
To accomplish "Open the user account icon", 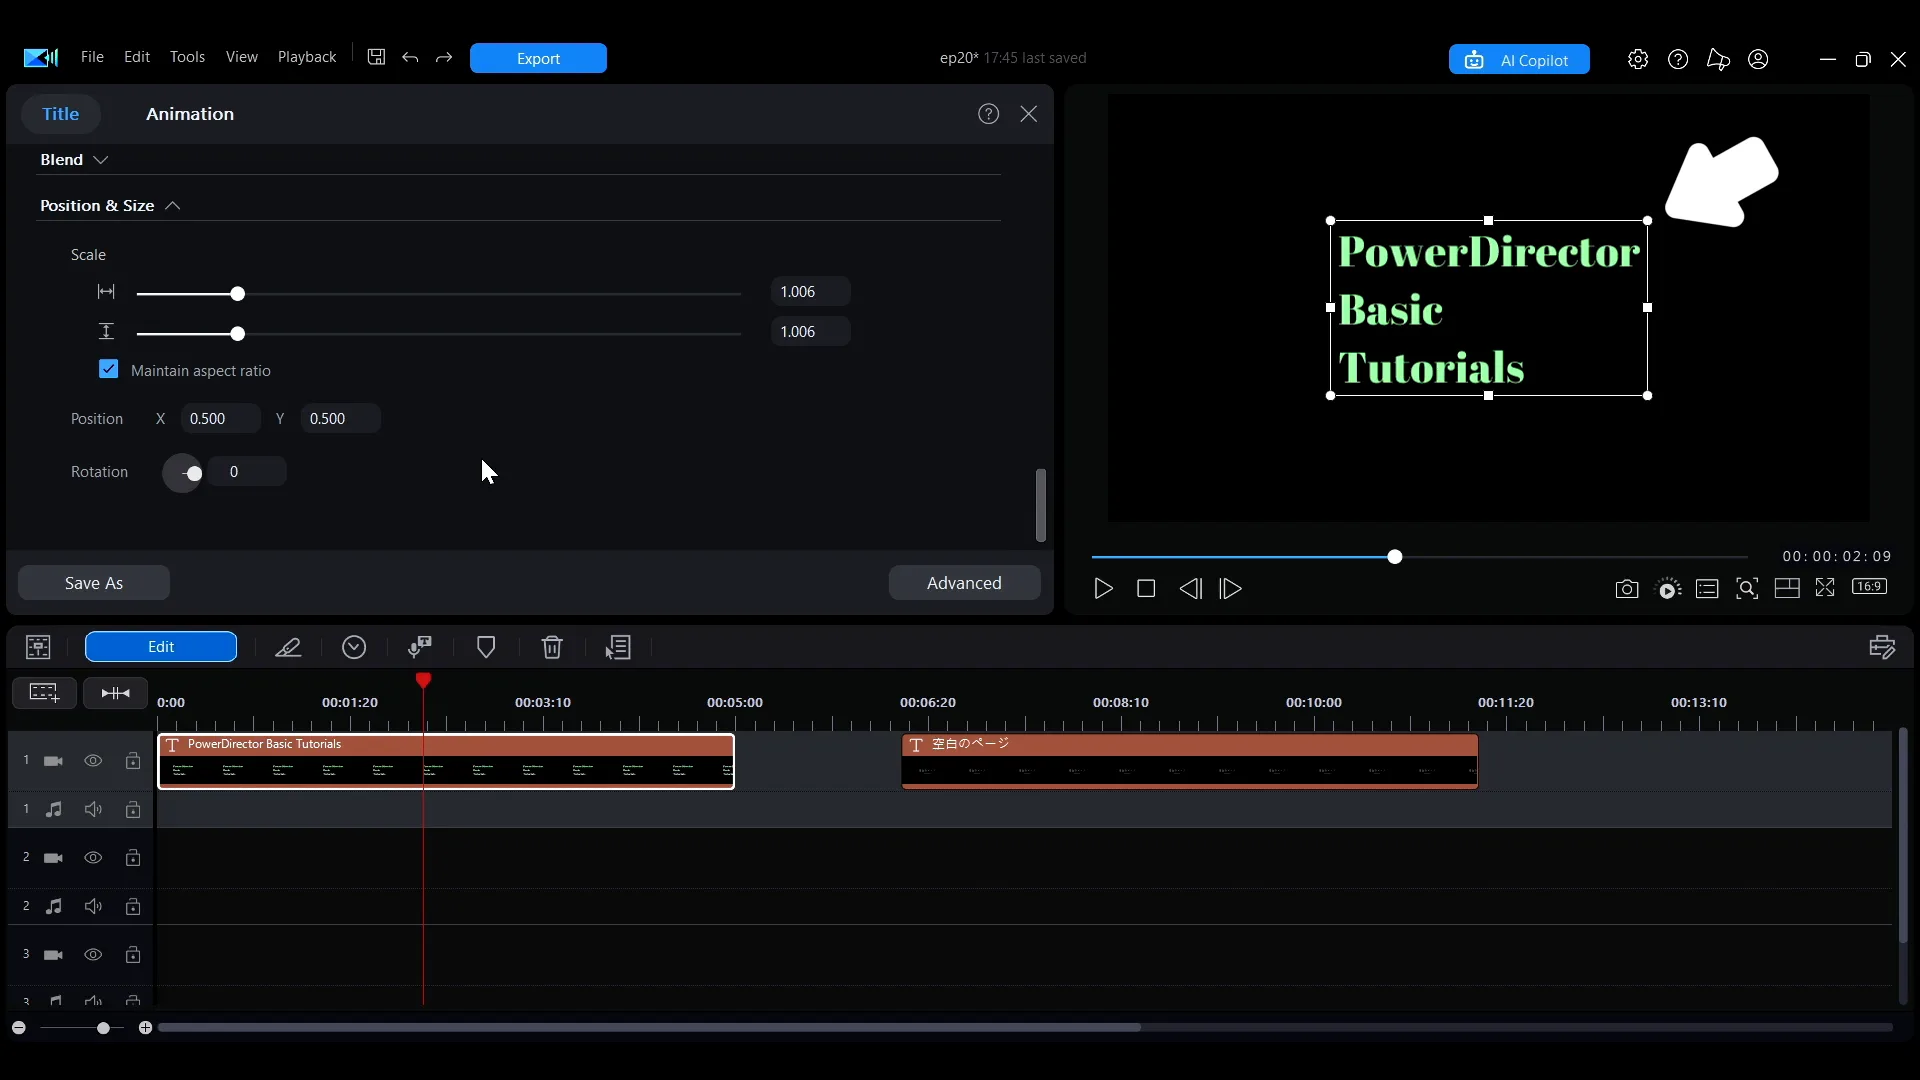I will pos(1758,59).
